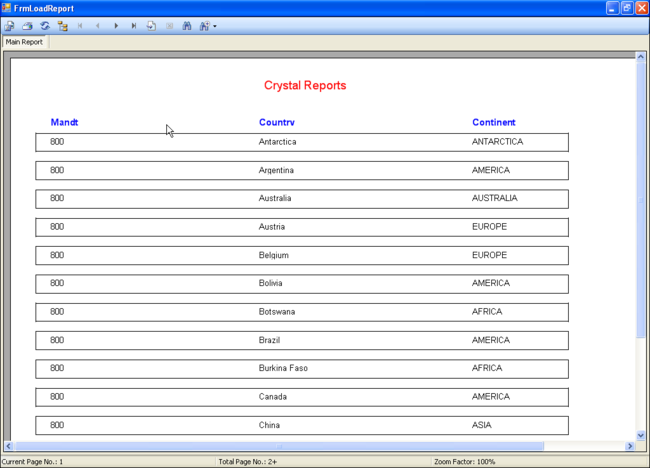650x468 pixels.
Task: Click 800 in the Canada row
Action: coord(57,397)
